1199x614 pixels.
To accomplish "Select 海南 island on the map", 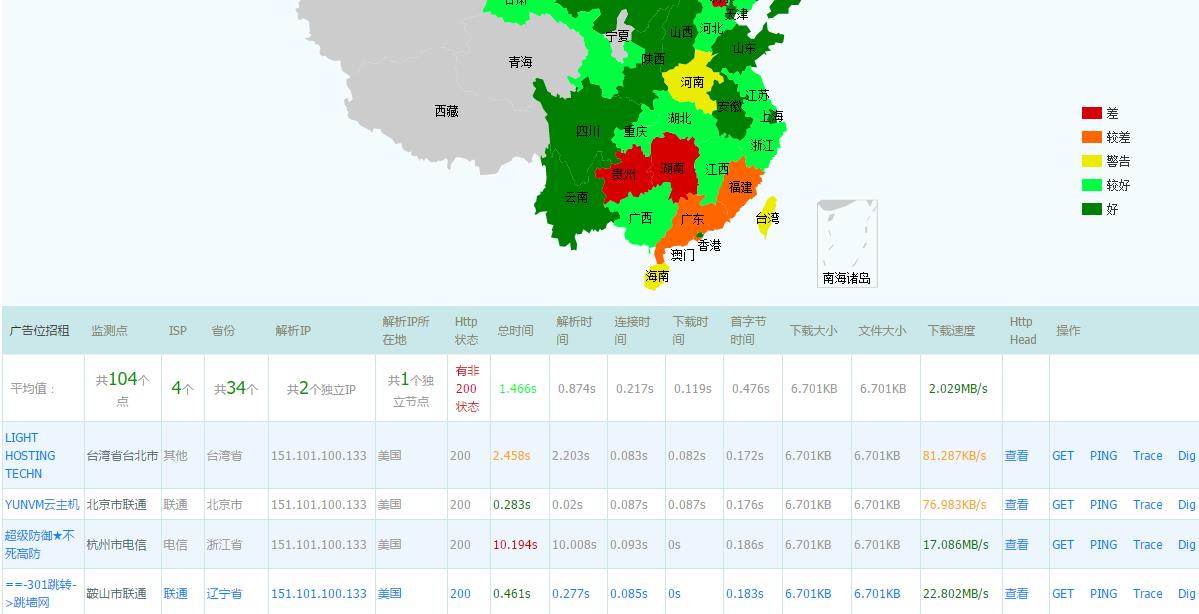I will pyautogui.click(x=656, y=277).
